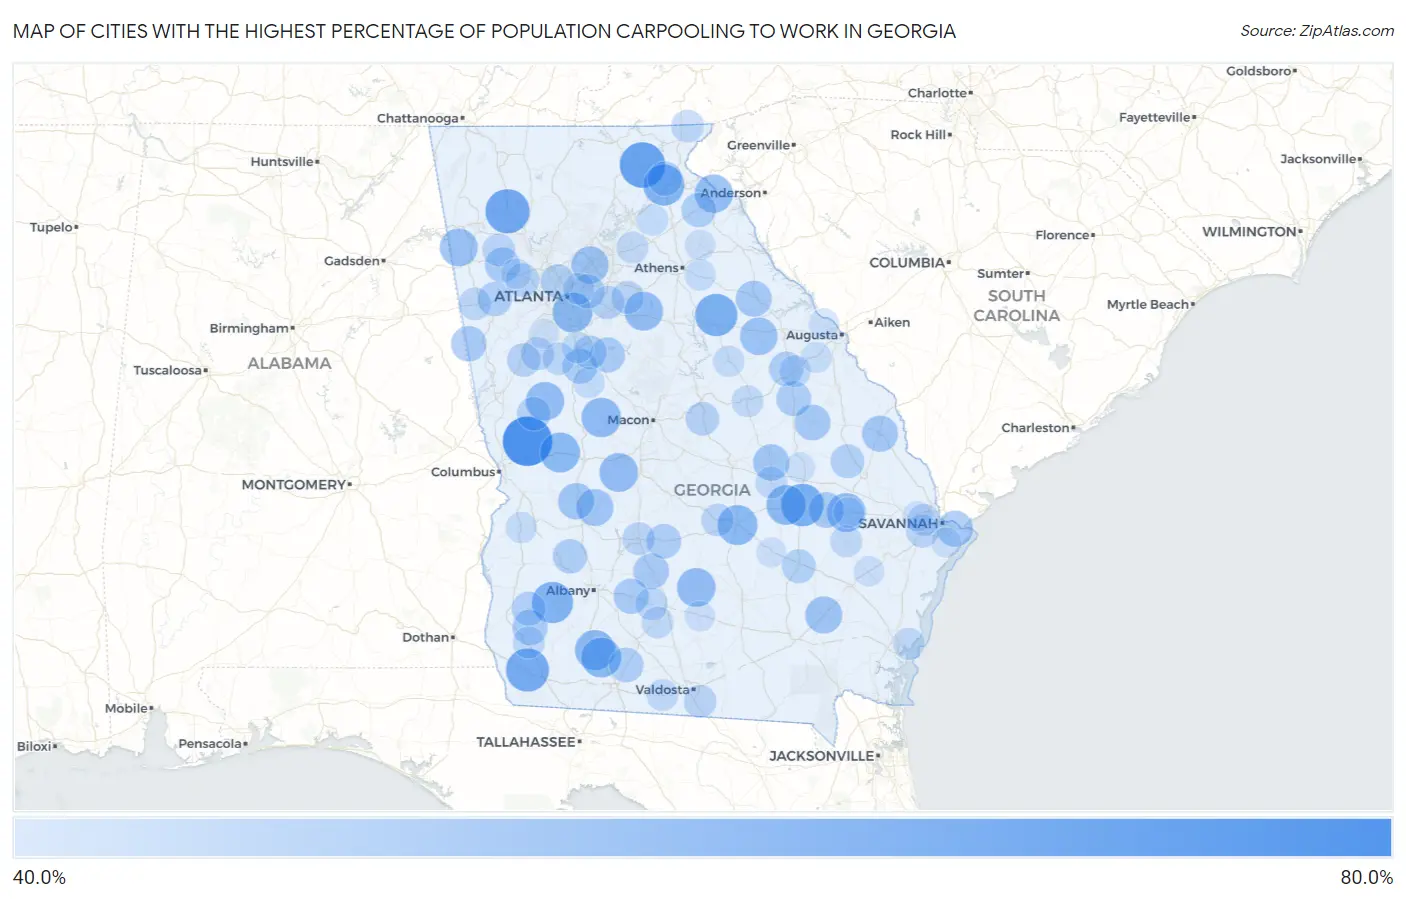Click the Goldsboro city label
1406x899 pixels.
point(1258,71)
